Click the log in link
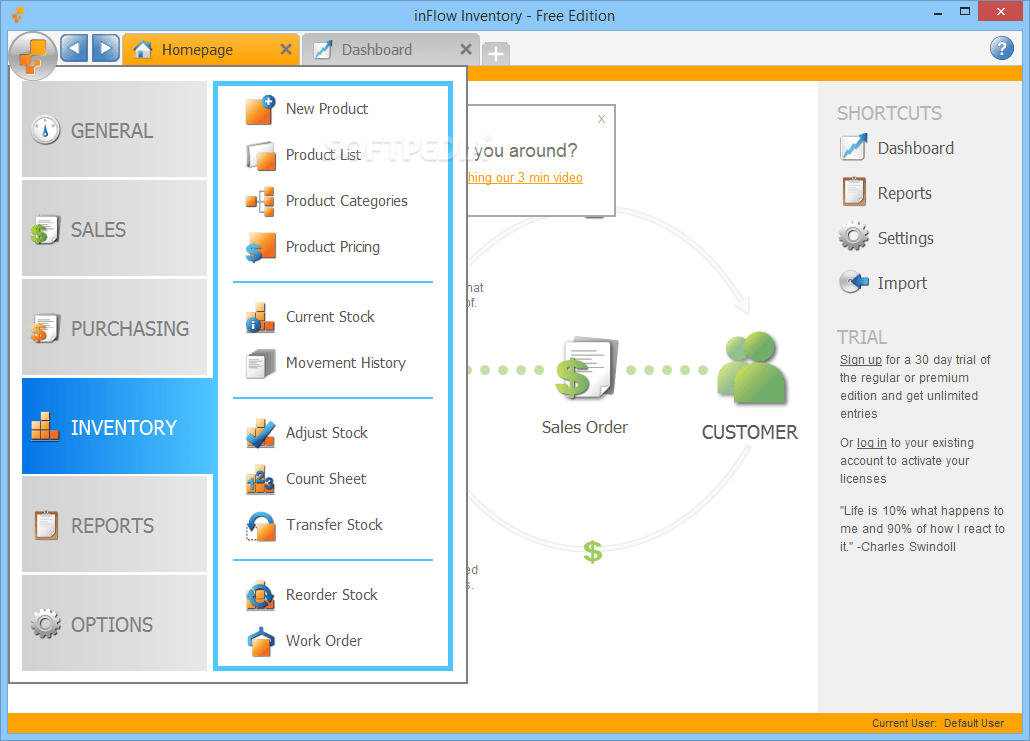Screen dimensions: 1030x741 click(x=872, y=443)
